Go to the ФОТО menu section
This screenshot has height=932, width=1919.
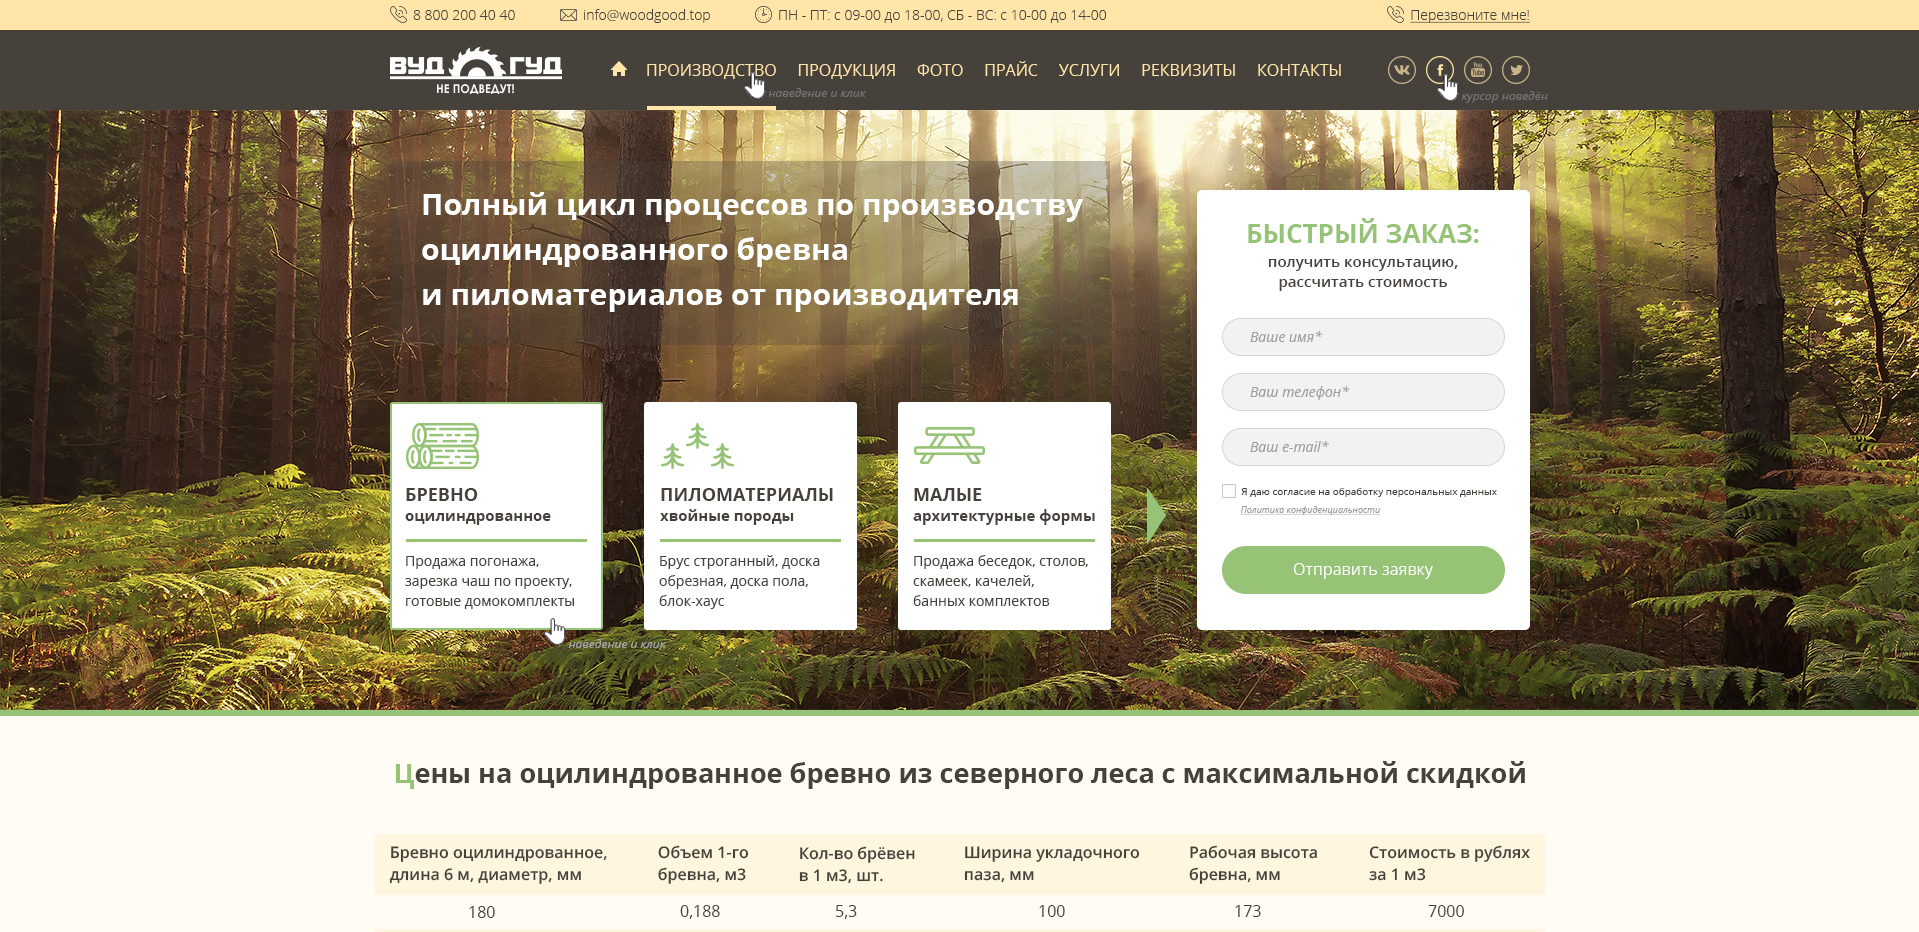[x=940, y=70]
